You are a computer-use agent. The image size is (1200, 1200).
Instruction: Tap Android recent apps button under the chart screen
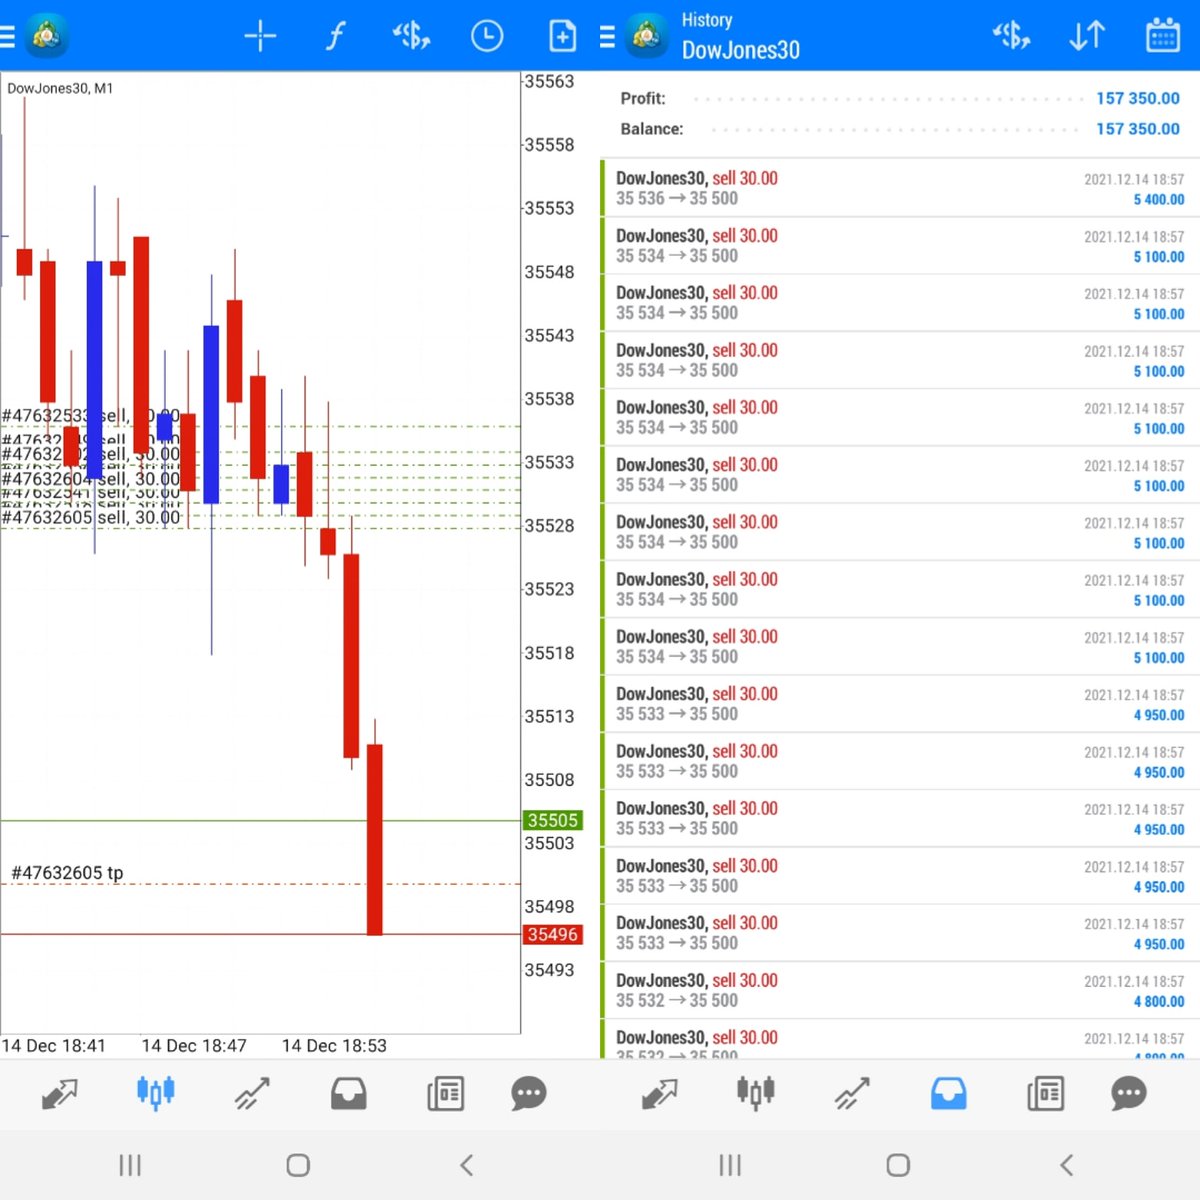(130, 1165)
